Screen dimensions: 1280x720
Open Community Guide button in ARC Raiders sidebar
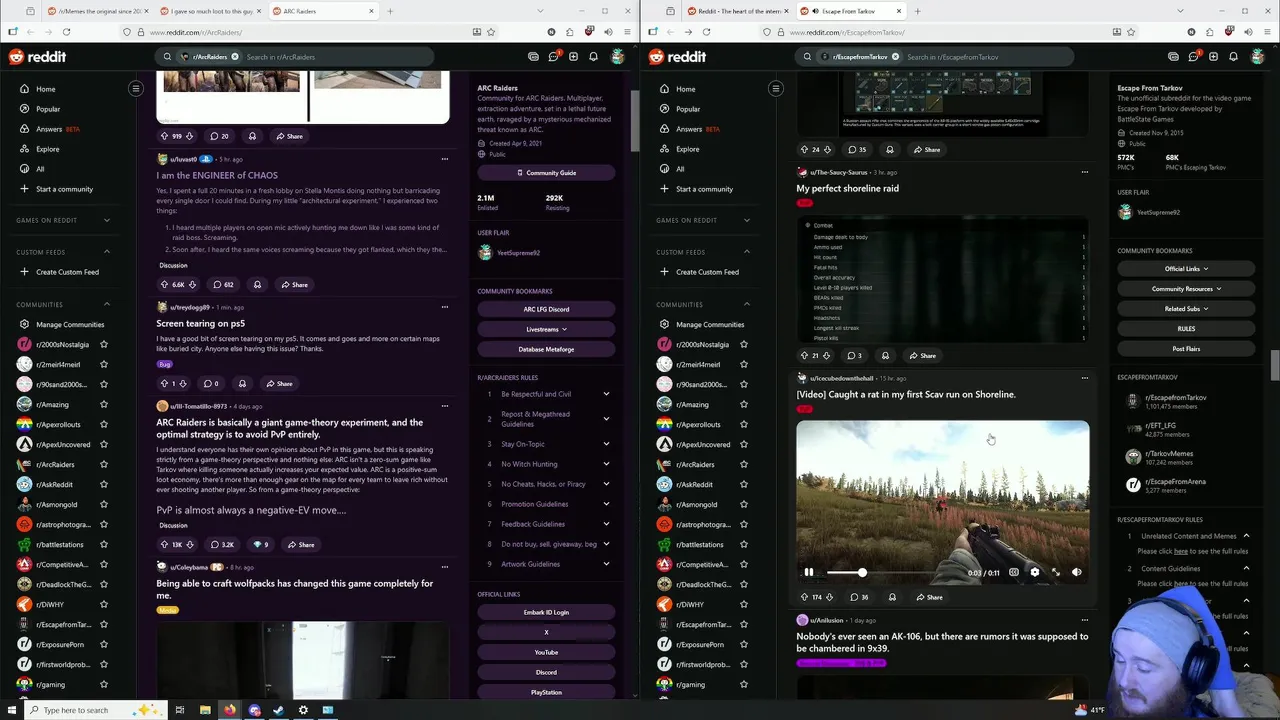[546, 173]
